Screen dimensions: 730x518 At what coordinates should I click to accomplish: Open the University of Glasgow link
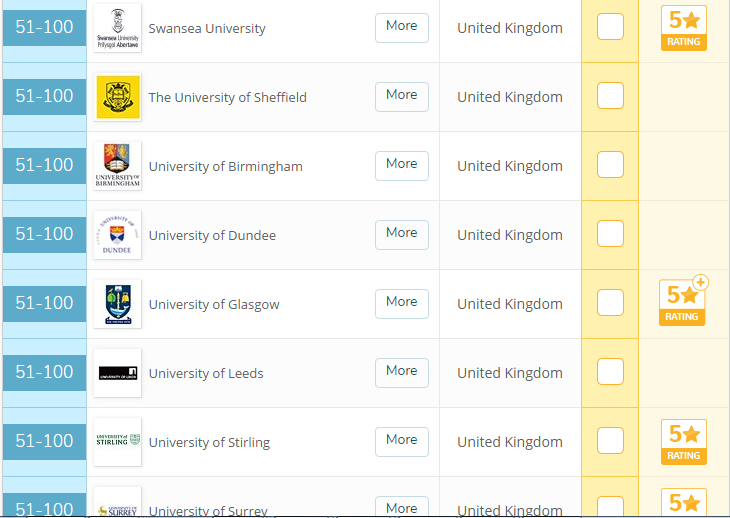point(214,304)
